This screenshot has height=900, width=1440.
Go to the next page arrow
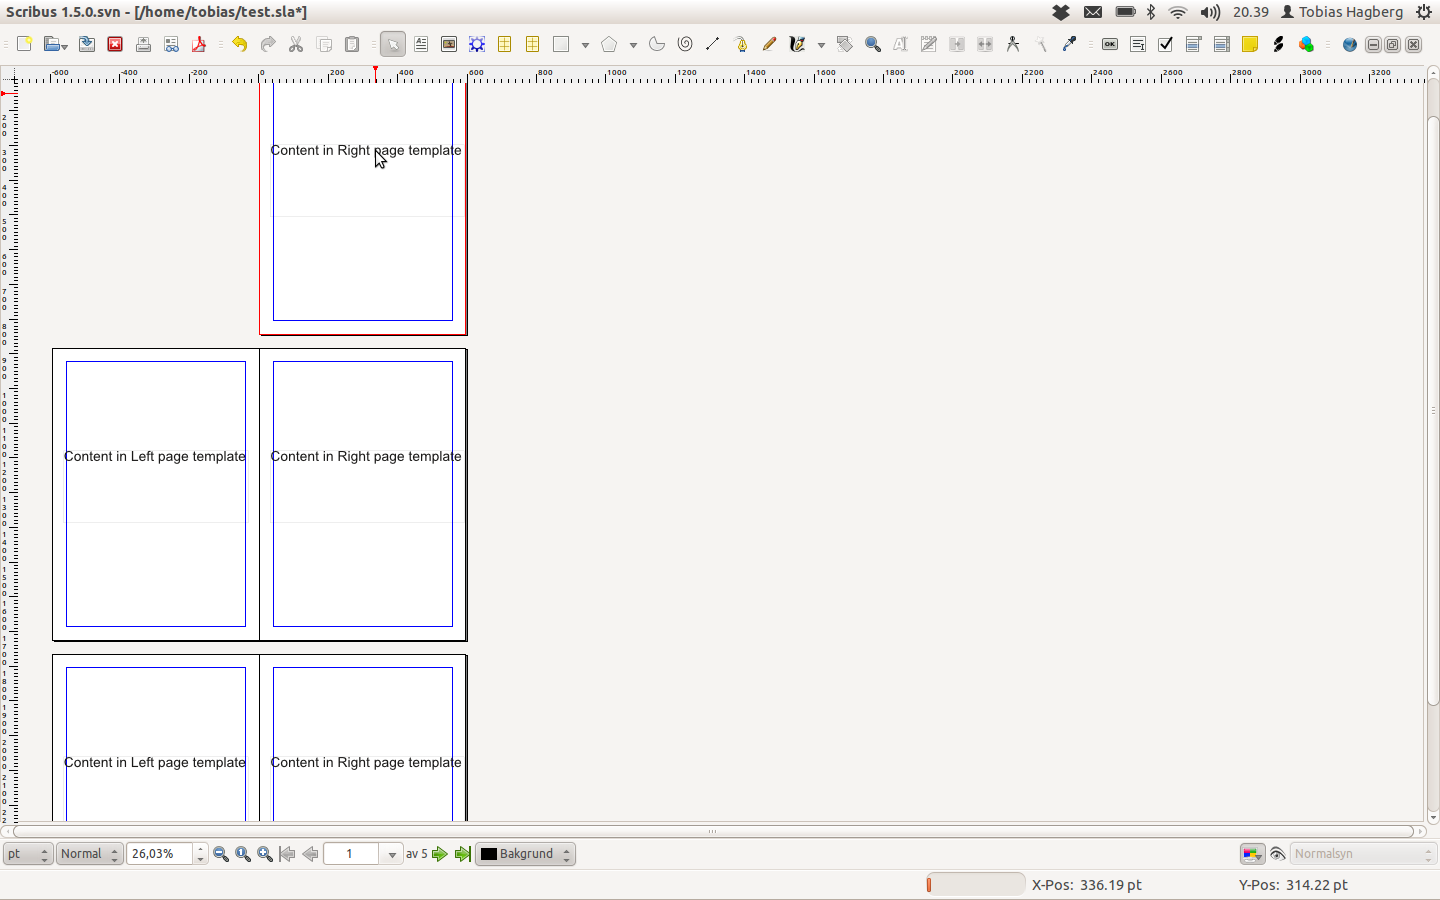point(440,854)
